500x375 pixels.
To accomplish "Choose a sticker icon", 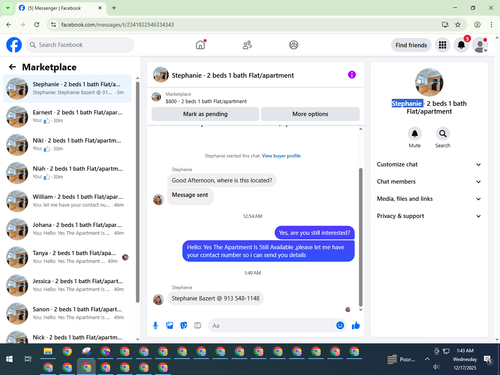I will pyautogui.click(x=183, y=325).
